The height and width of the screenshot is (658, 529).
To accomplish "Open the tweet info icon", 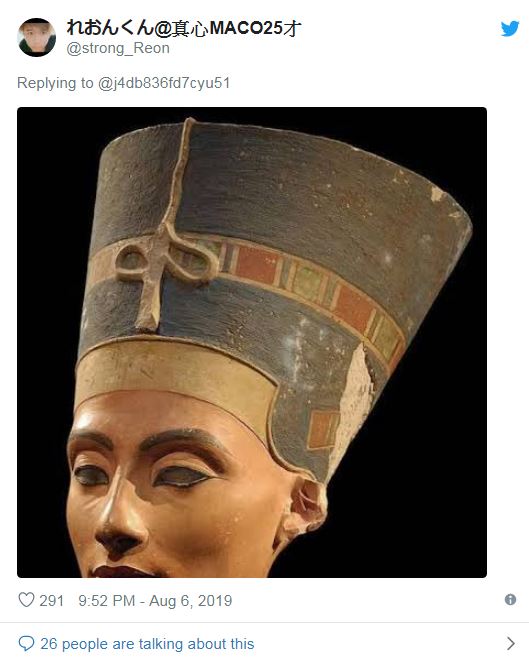I will (510, 600).
